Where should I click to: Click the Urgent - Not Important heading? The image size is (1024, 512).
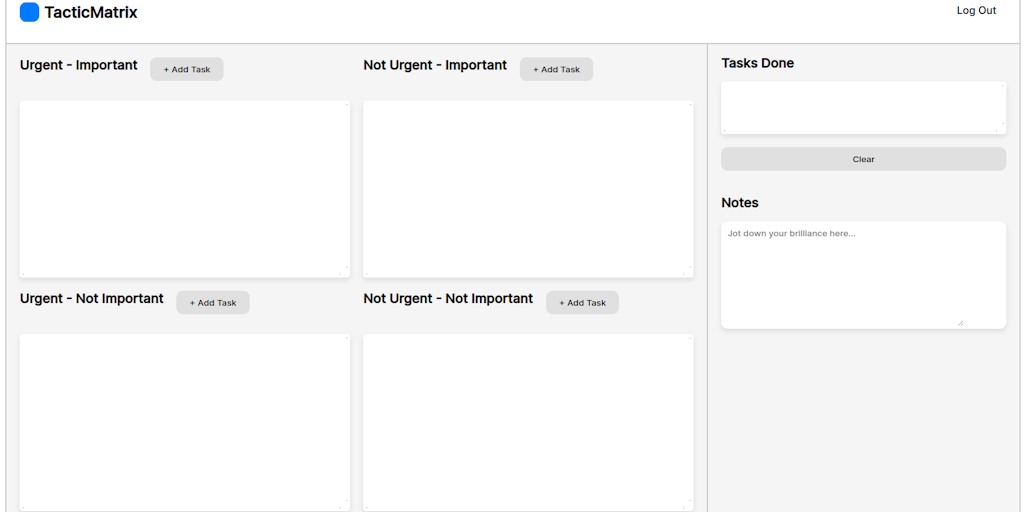tap(92, 298)
